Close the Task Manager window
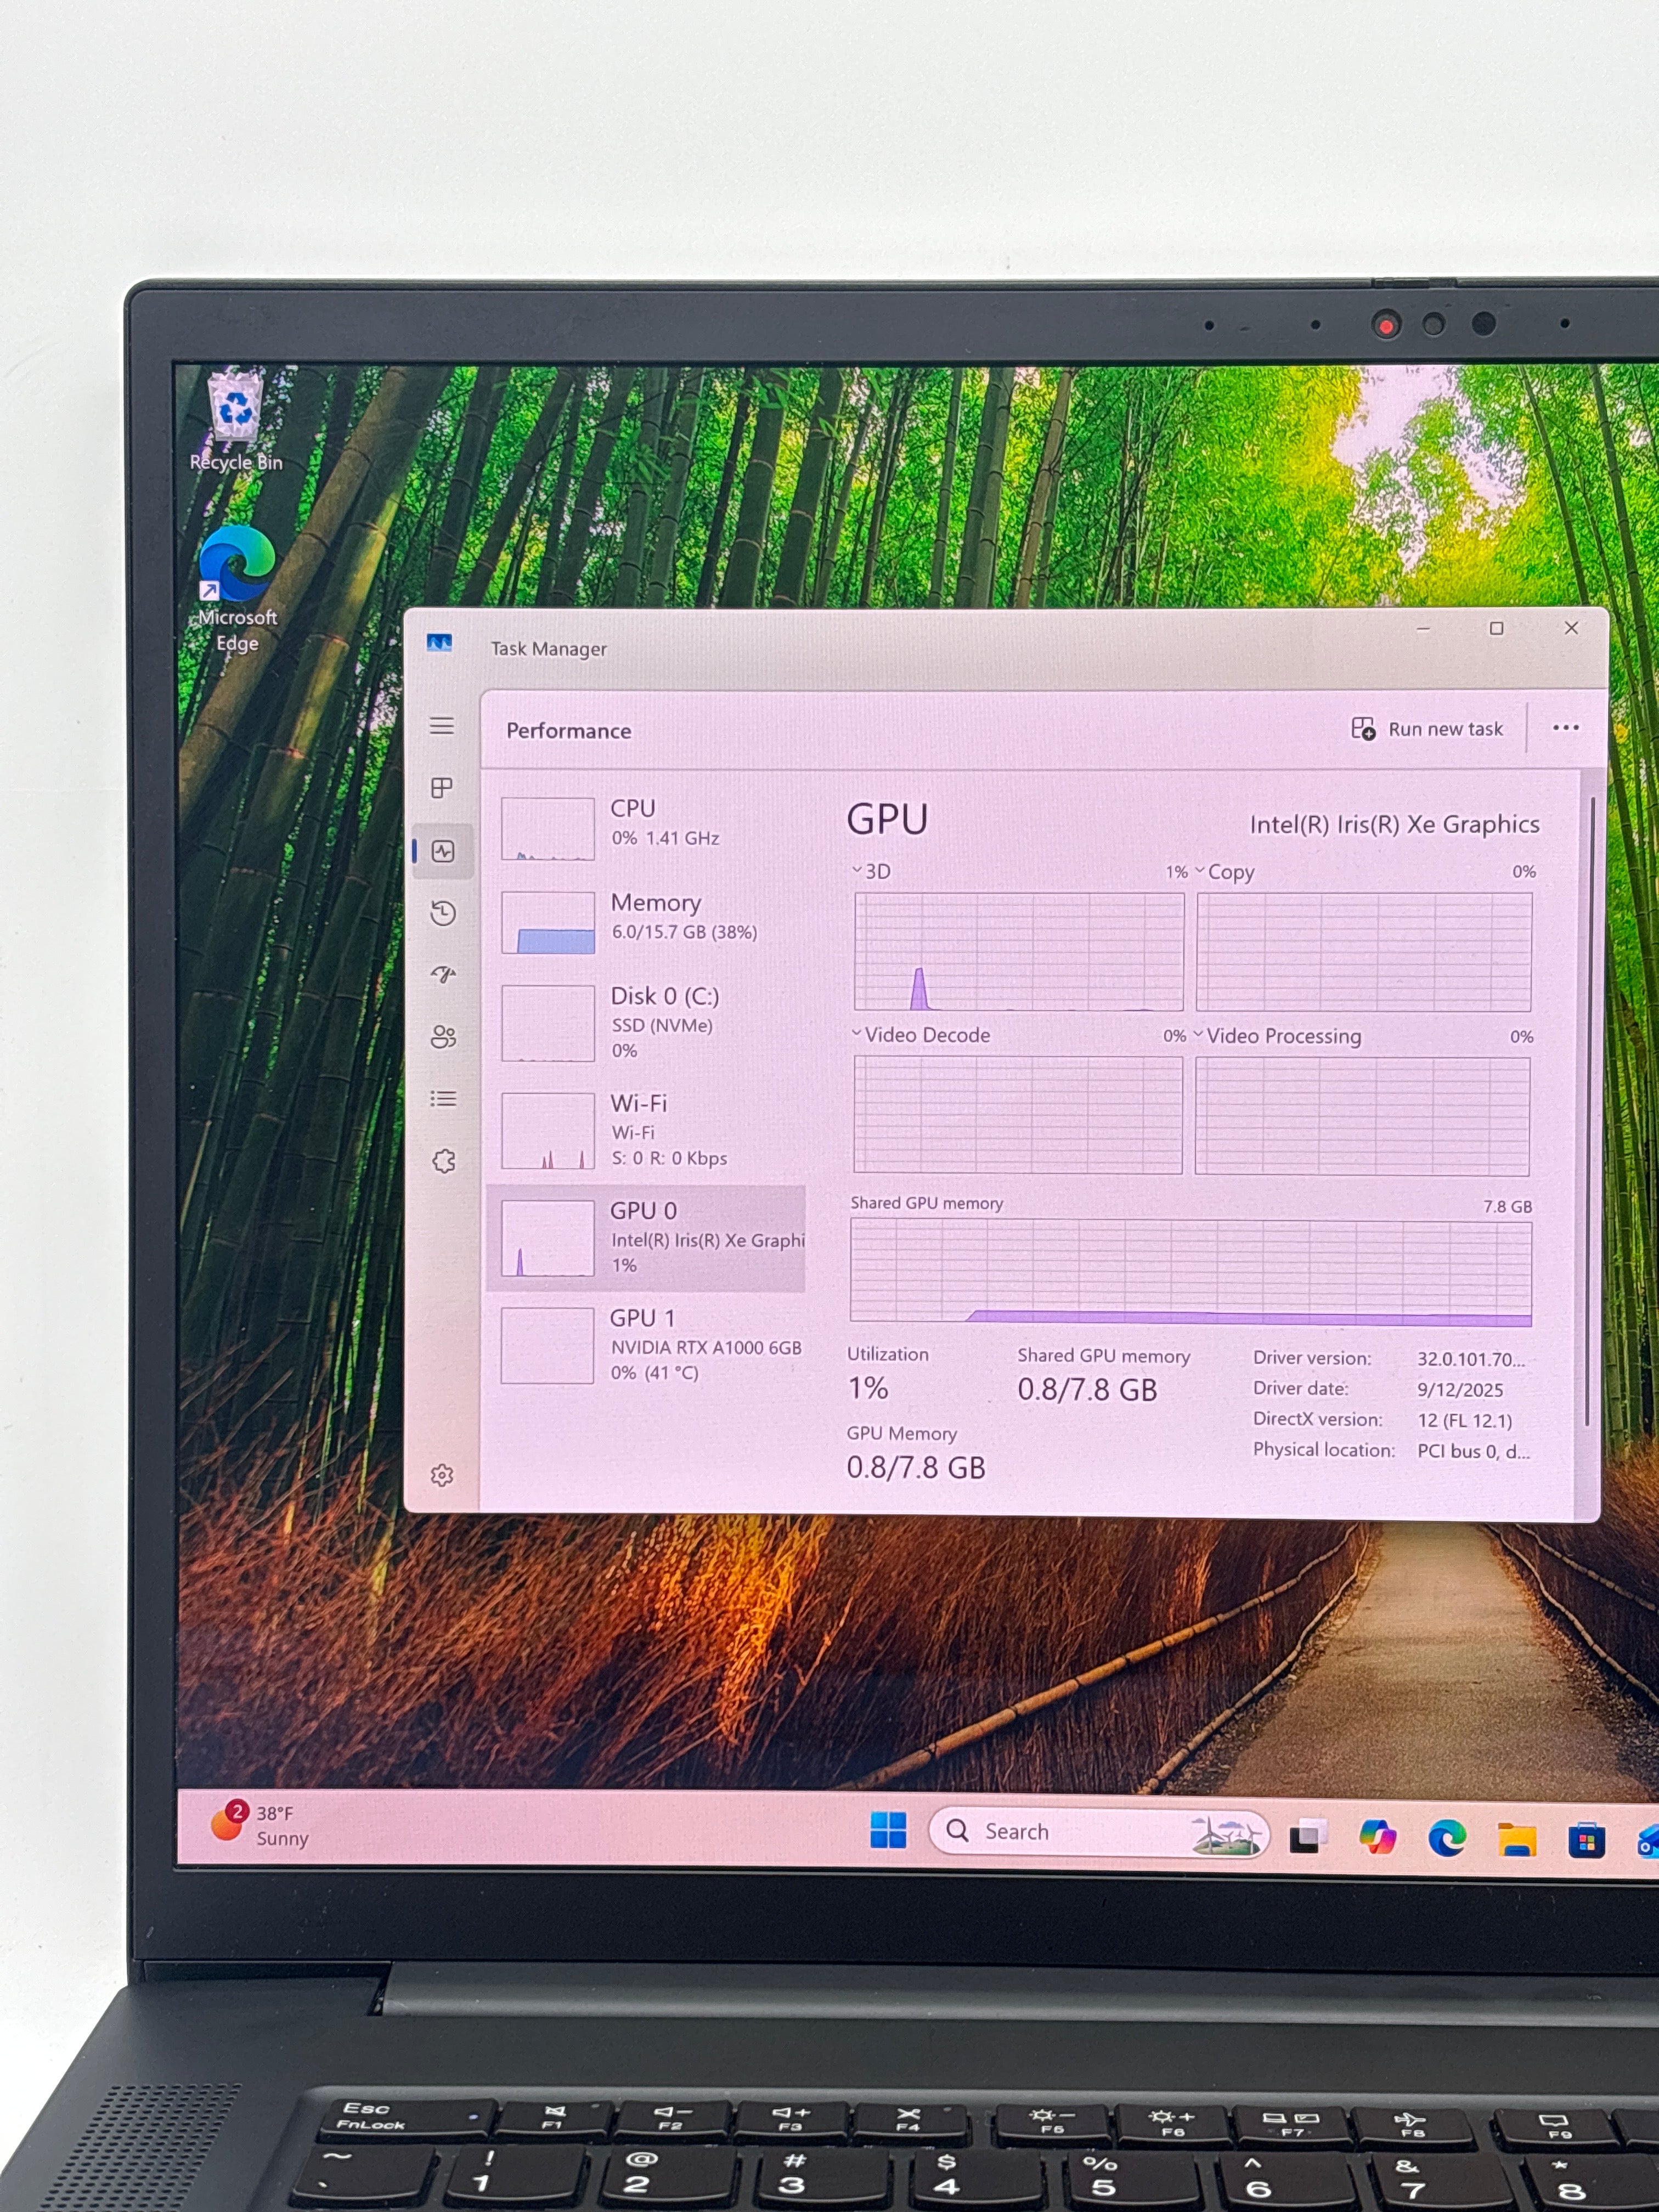 click(1571, 628)
